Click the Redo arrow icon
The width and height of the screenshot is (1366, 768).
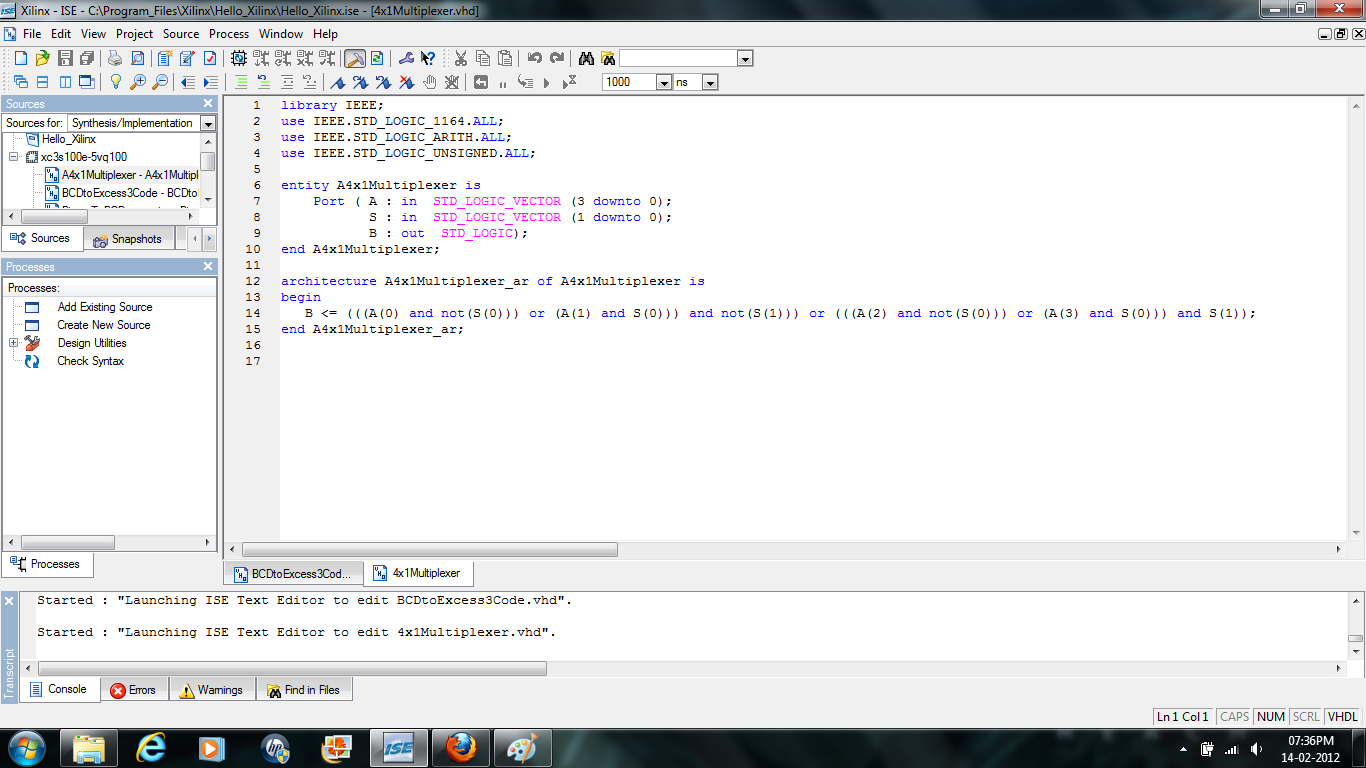tap(556, 58)
